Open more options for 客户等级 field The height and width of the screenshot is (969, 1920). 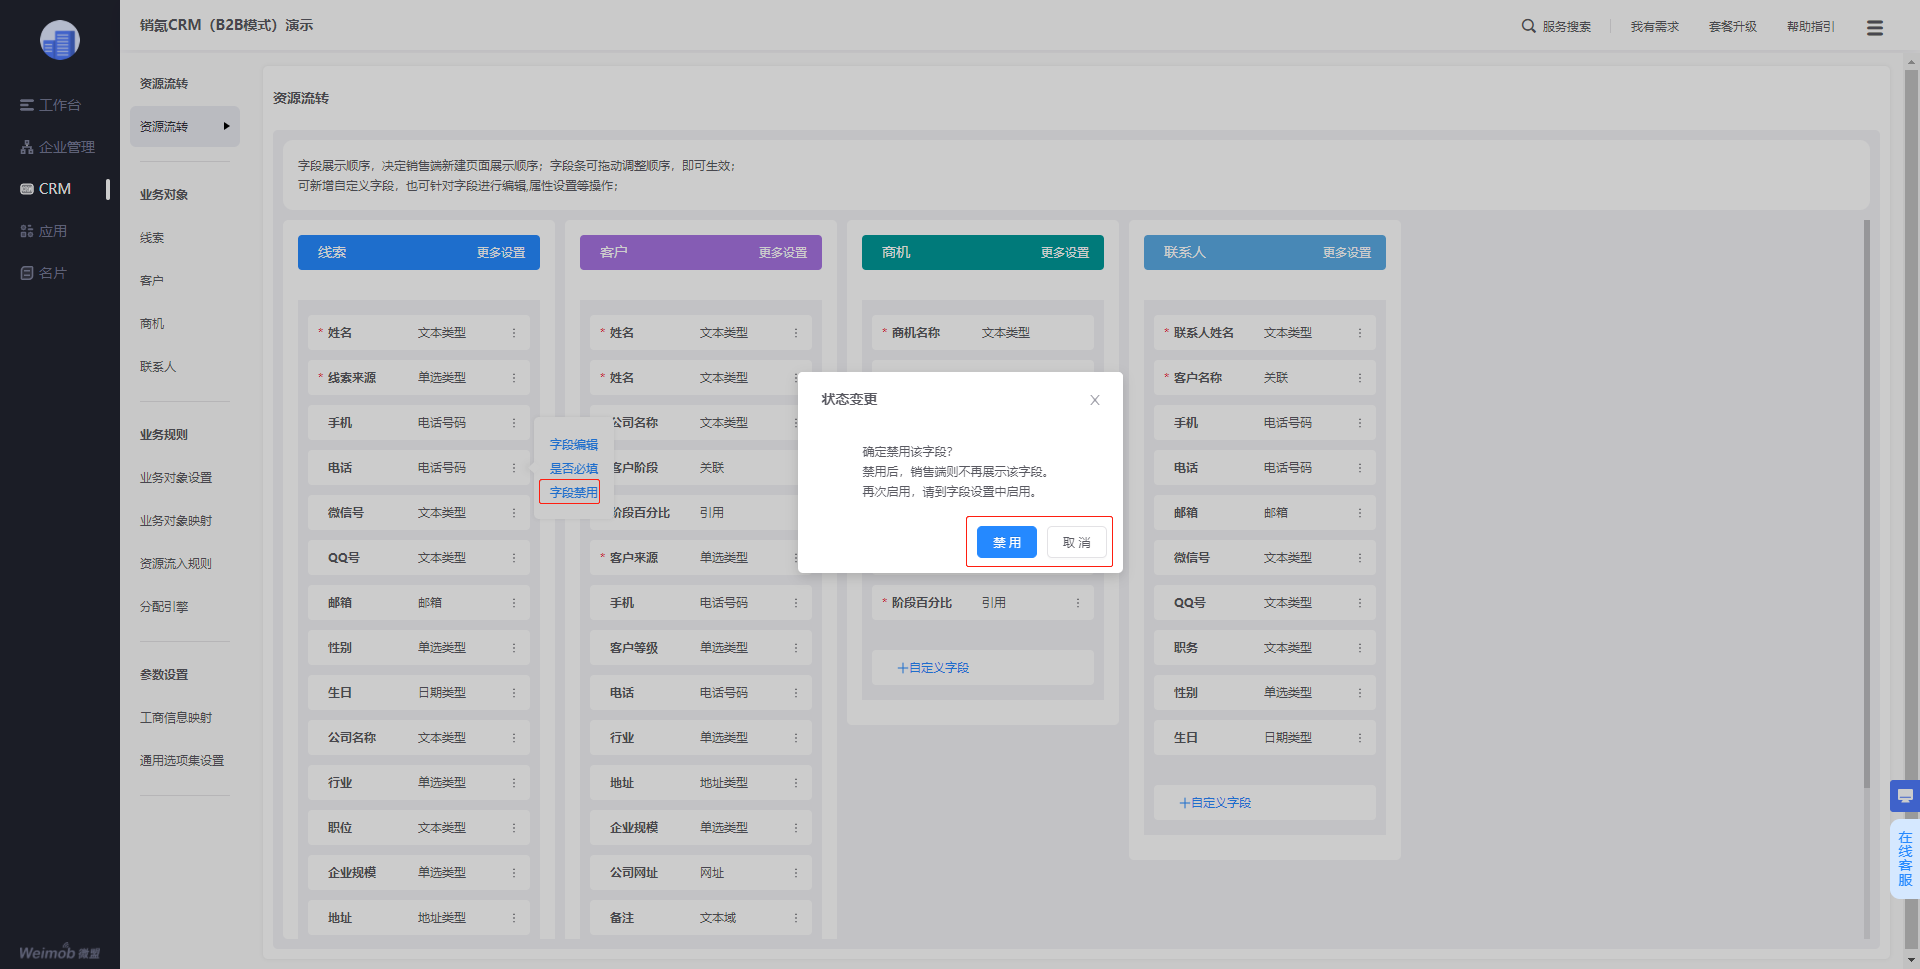point(796,648)
